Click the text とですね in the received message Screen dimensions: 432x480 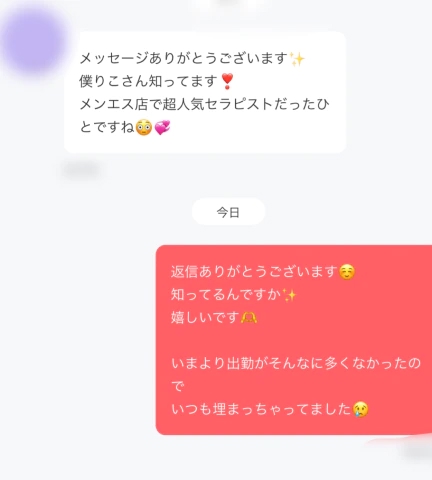click(x=107, y=127)
